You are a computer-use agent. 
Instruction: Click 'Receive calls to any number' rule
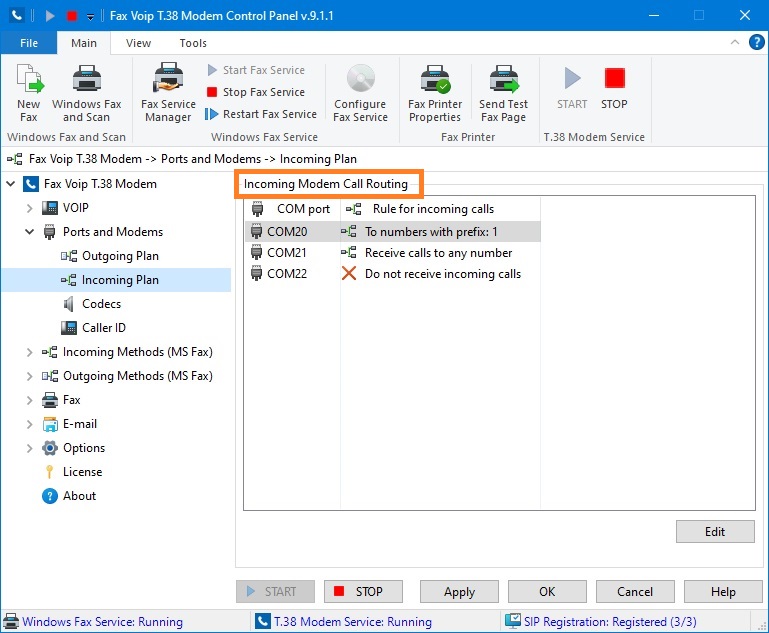(438, 253)
